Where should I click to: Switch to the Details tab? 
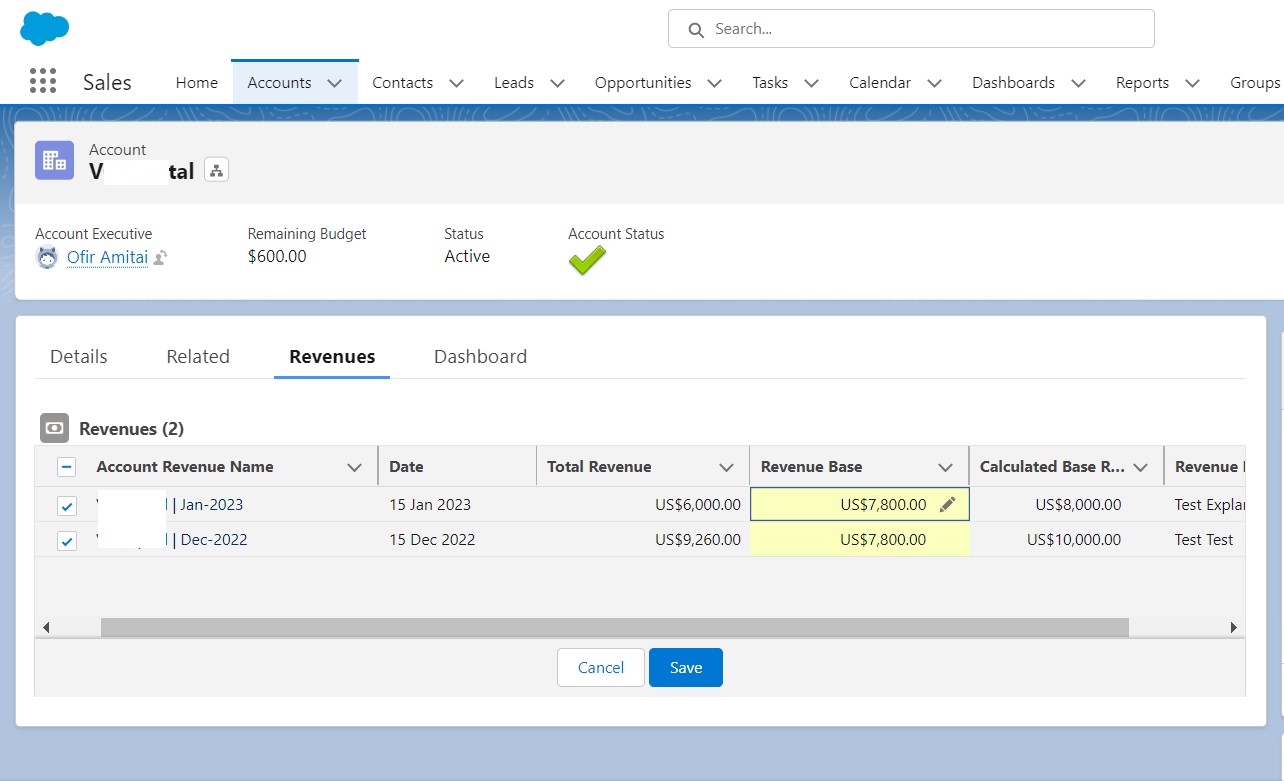pos(78,356)
